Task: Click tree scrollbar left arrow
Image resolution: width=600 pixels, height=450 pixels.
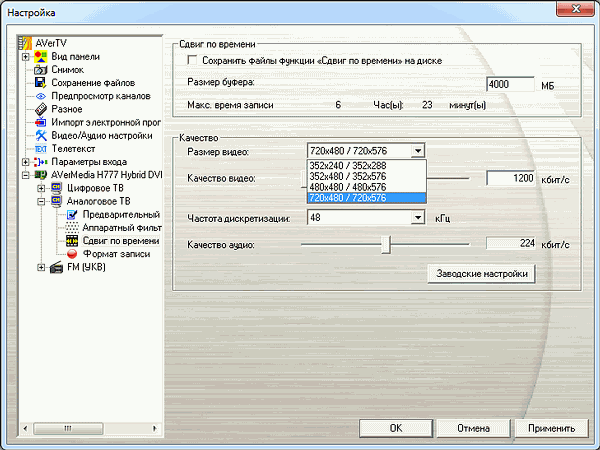Action: tap(25, 428)
